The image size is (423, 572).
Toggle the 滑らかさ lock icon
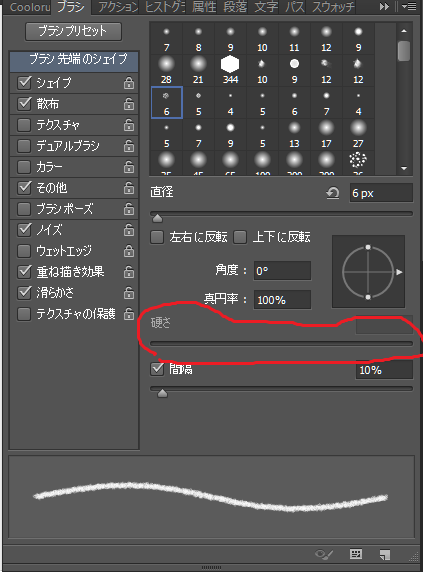(x=129, y=293)
